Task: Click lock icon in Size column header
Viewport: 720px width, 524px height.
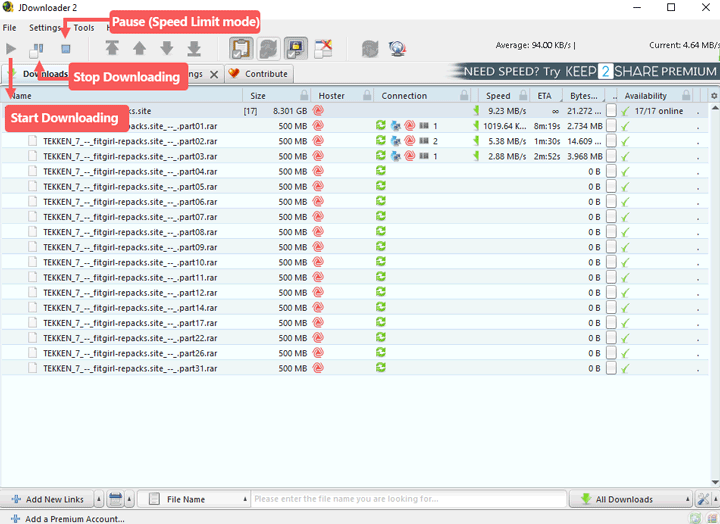Action: tap(304, 95)
